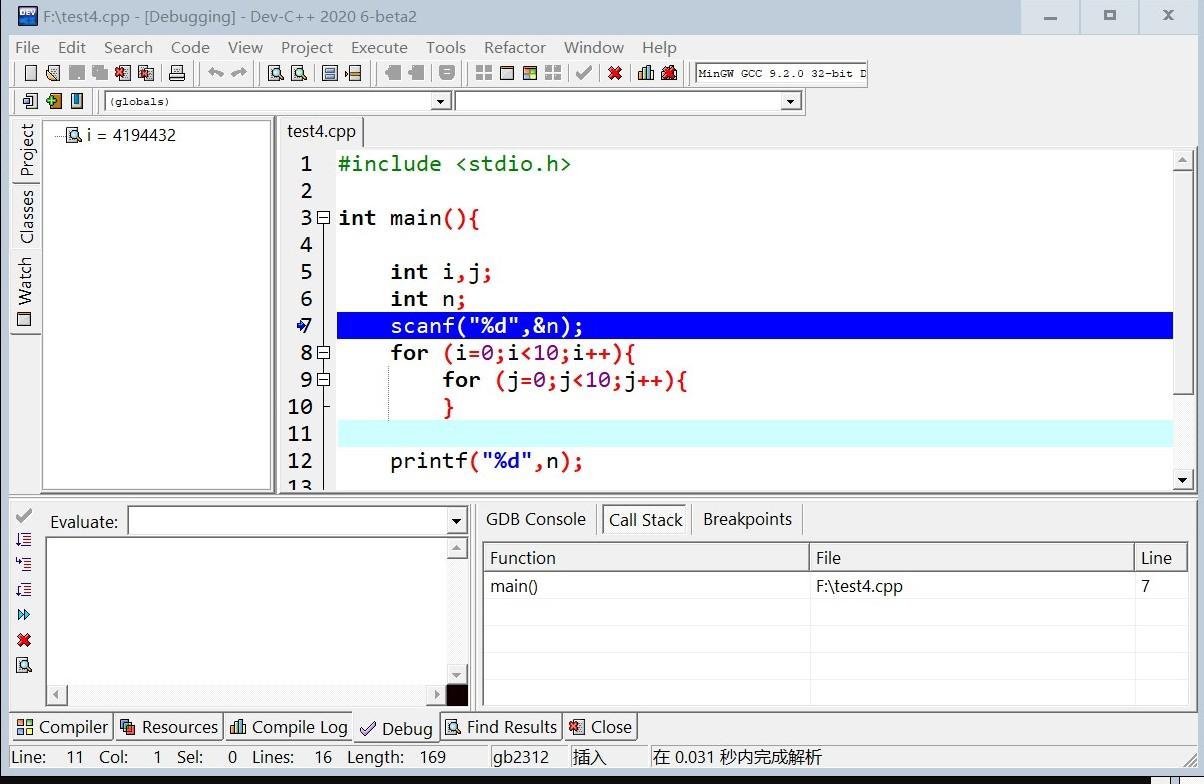Viewport: 1204px width, 784px height.
Task: Expand the Evaluate expression dropdown arrow
Action: (x=456, y=521)
